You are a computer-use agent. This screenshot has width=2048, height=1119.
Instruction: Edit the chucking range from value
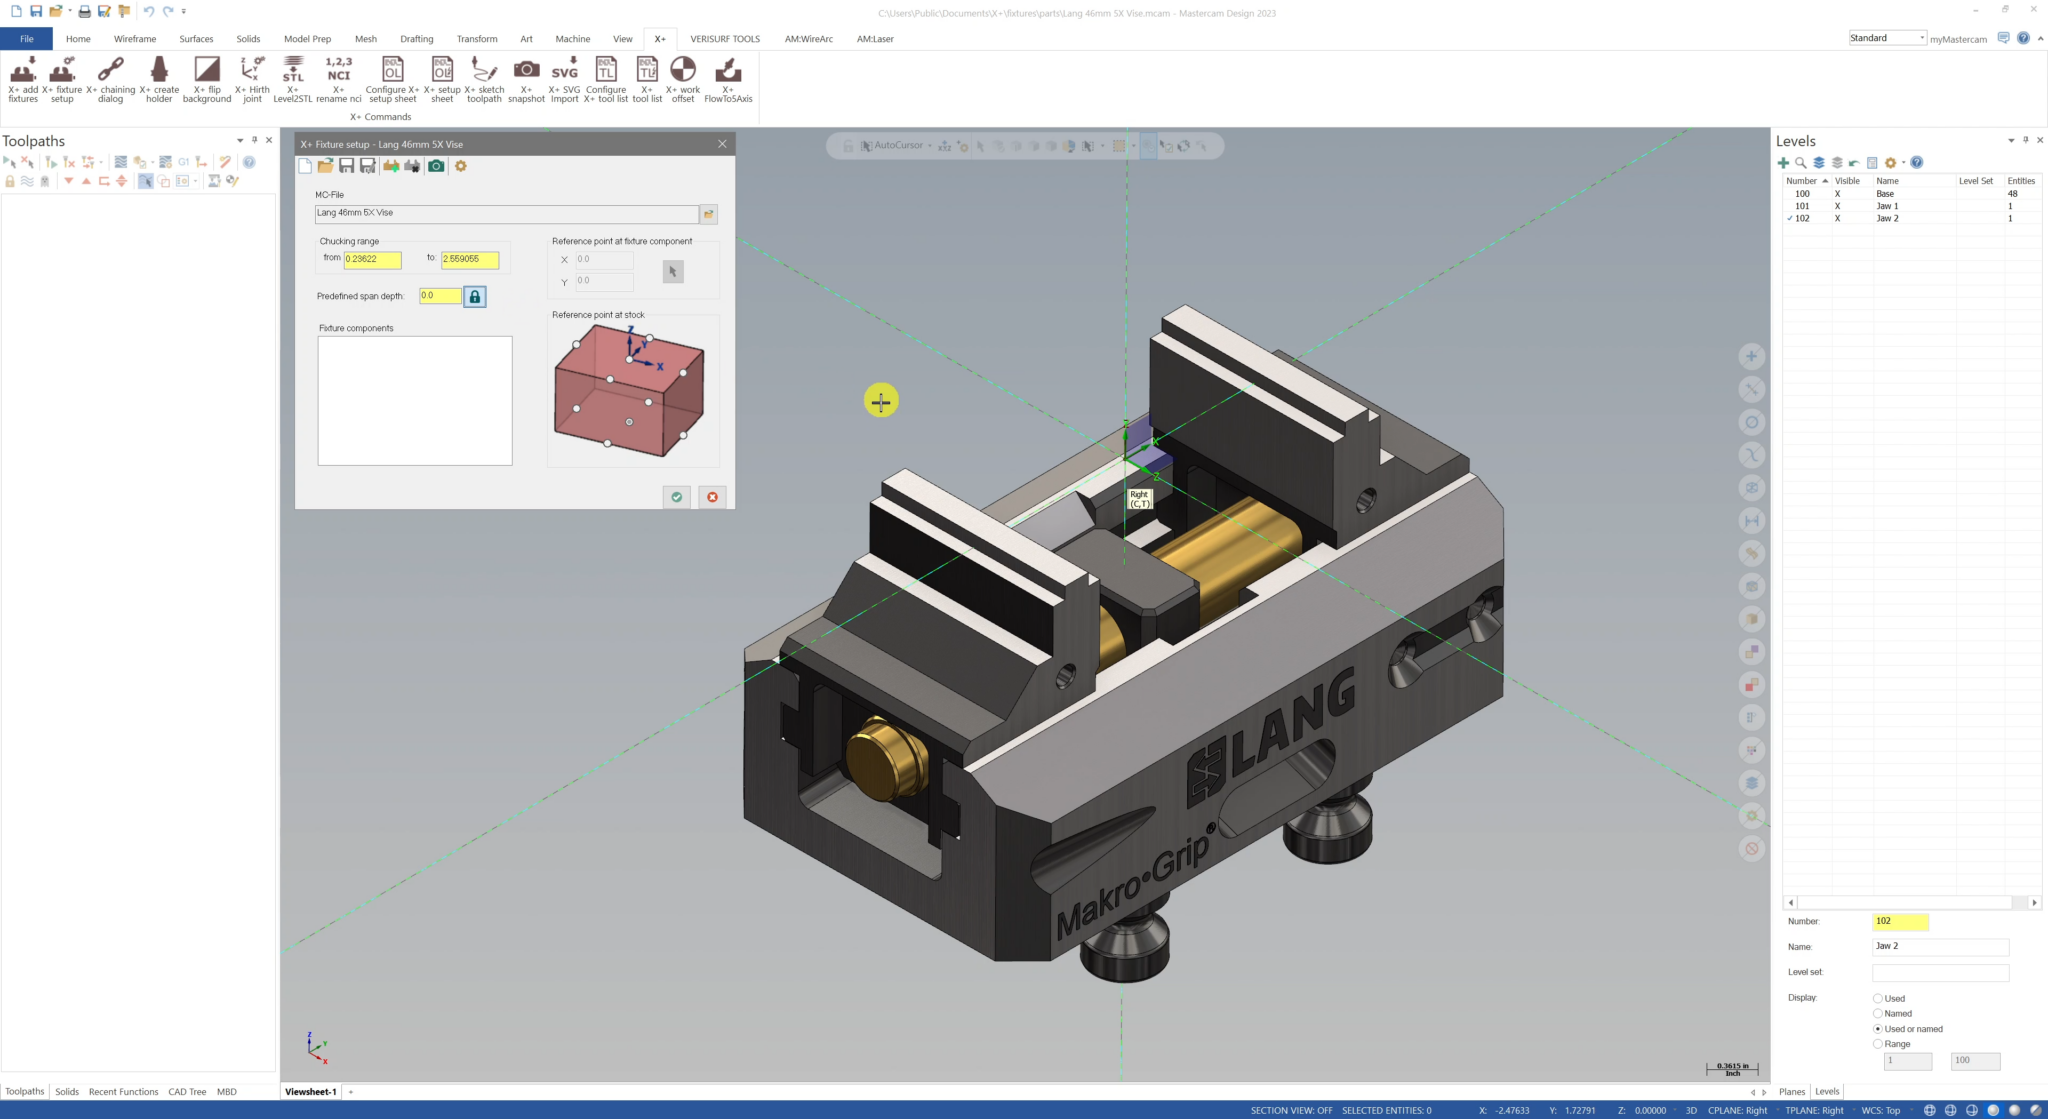click(371, 259)
